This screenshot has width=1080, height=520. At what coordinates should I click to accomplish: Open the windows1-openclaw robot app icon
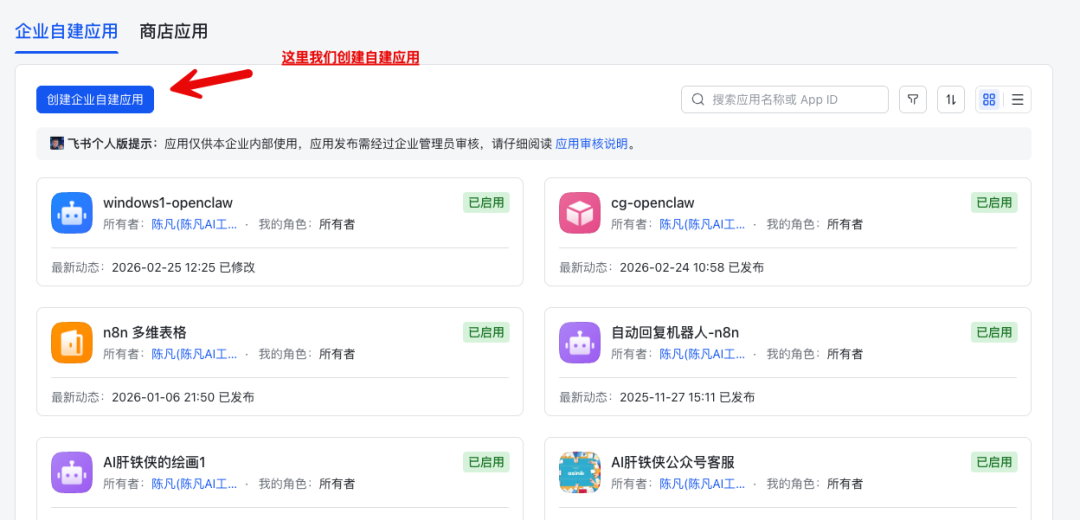[72, 213]
